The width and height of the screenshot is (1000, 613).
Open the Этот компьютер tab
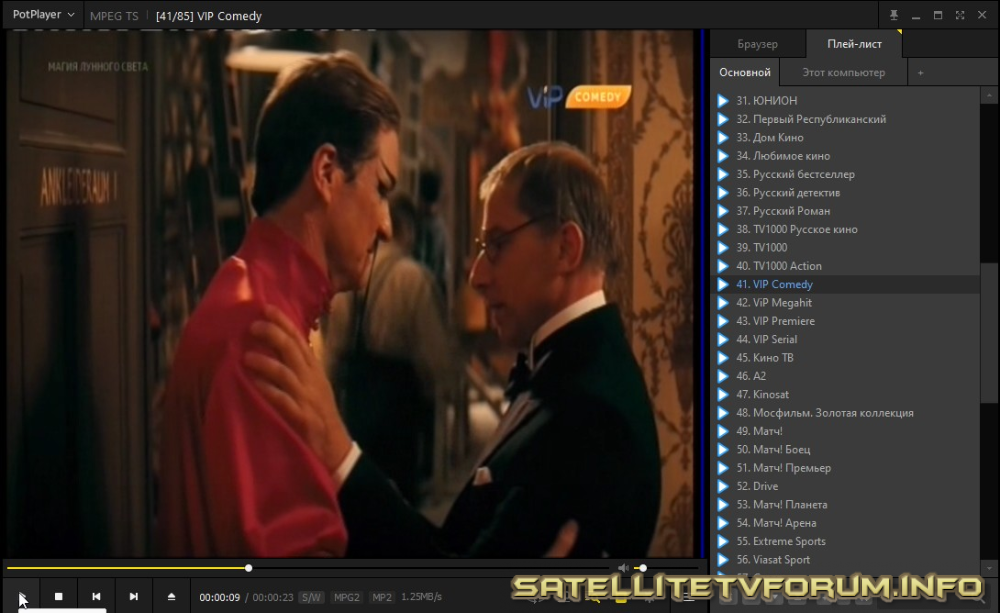coord(843,72)
